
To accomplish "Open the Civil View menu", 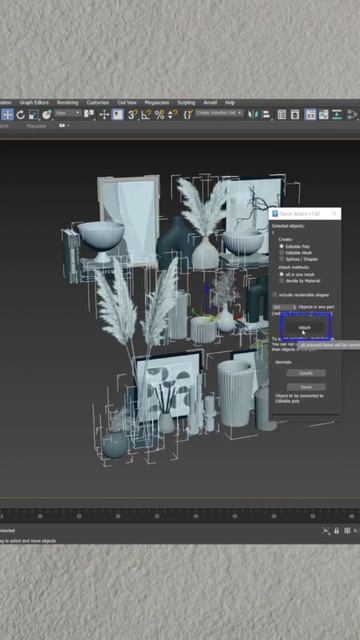I will pyautogui.click(x=127, y=102).
